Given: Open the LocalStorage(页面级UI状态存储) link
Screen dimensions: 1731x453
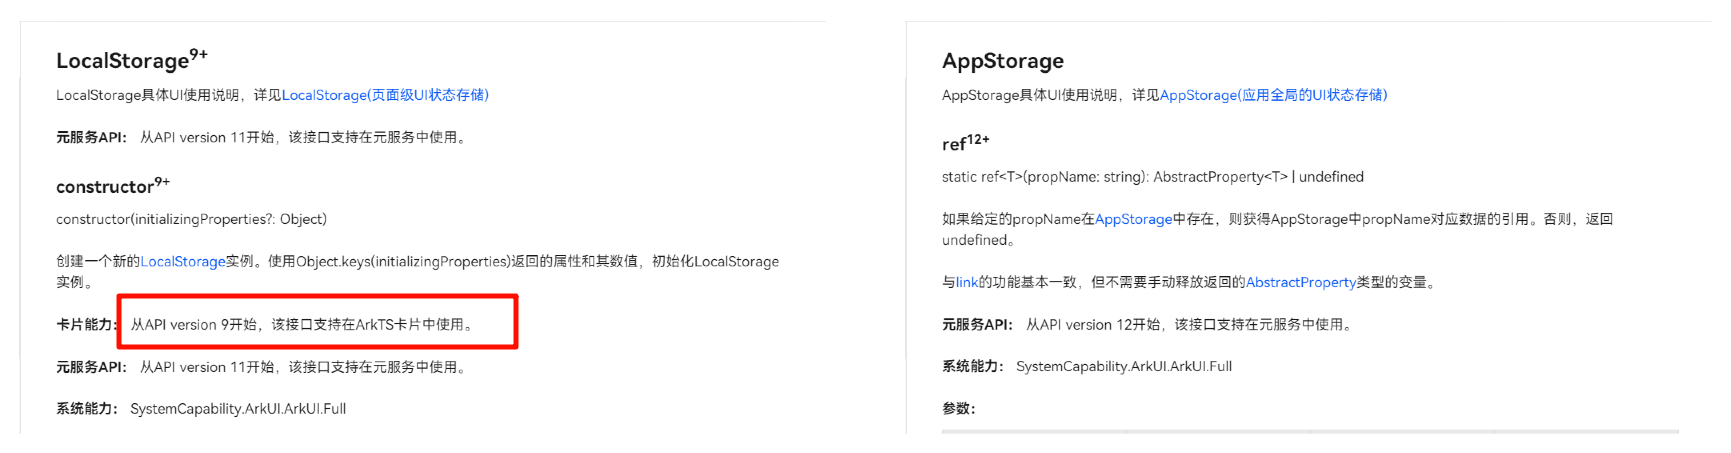Looking at the screenshot, I should 385,95.
